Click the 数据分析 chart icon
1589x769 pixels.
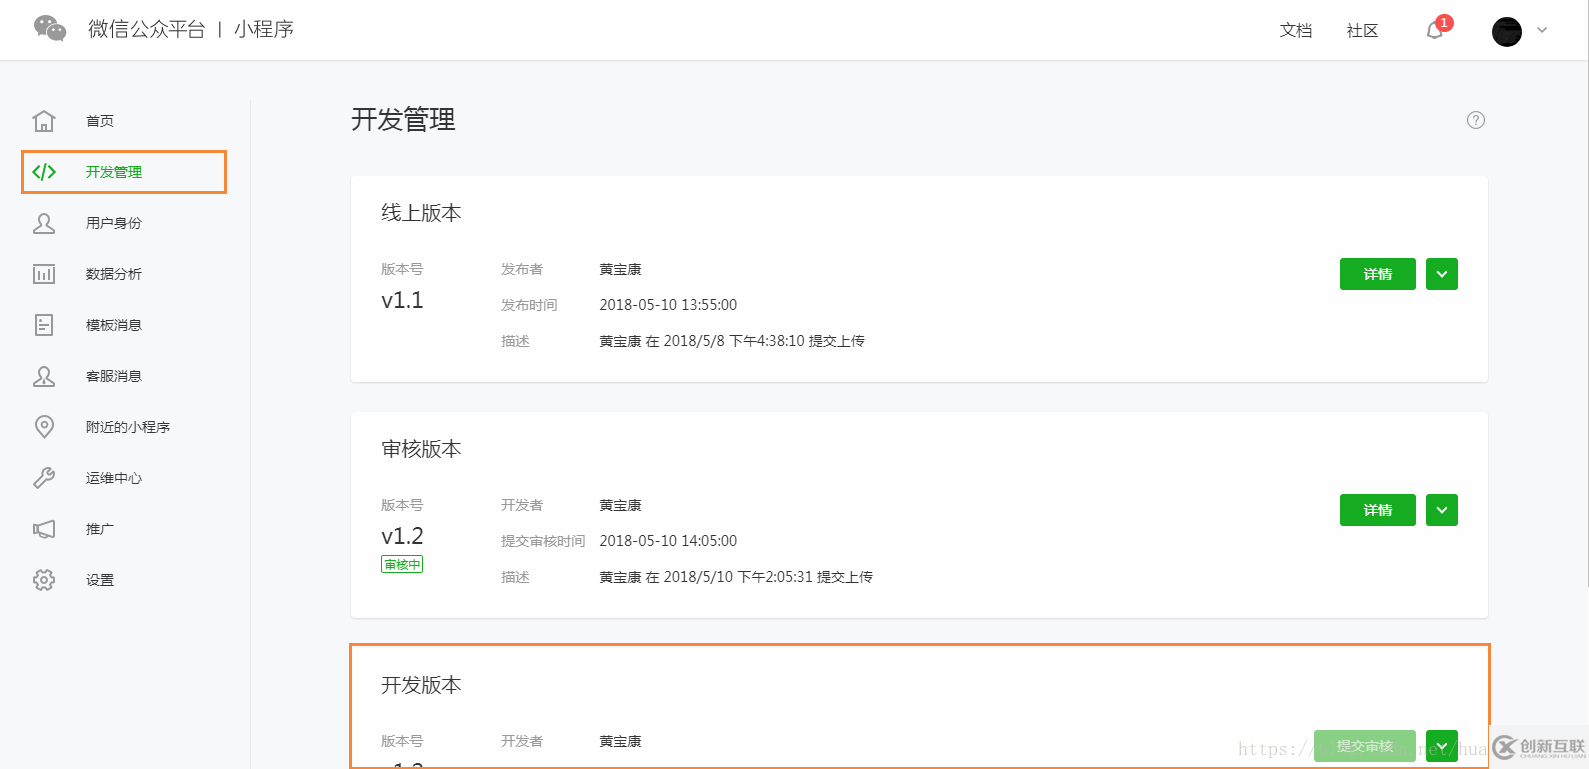pyautogui.click(x=44, y=274)
